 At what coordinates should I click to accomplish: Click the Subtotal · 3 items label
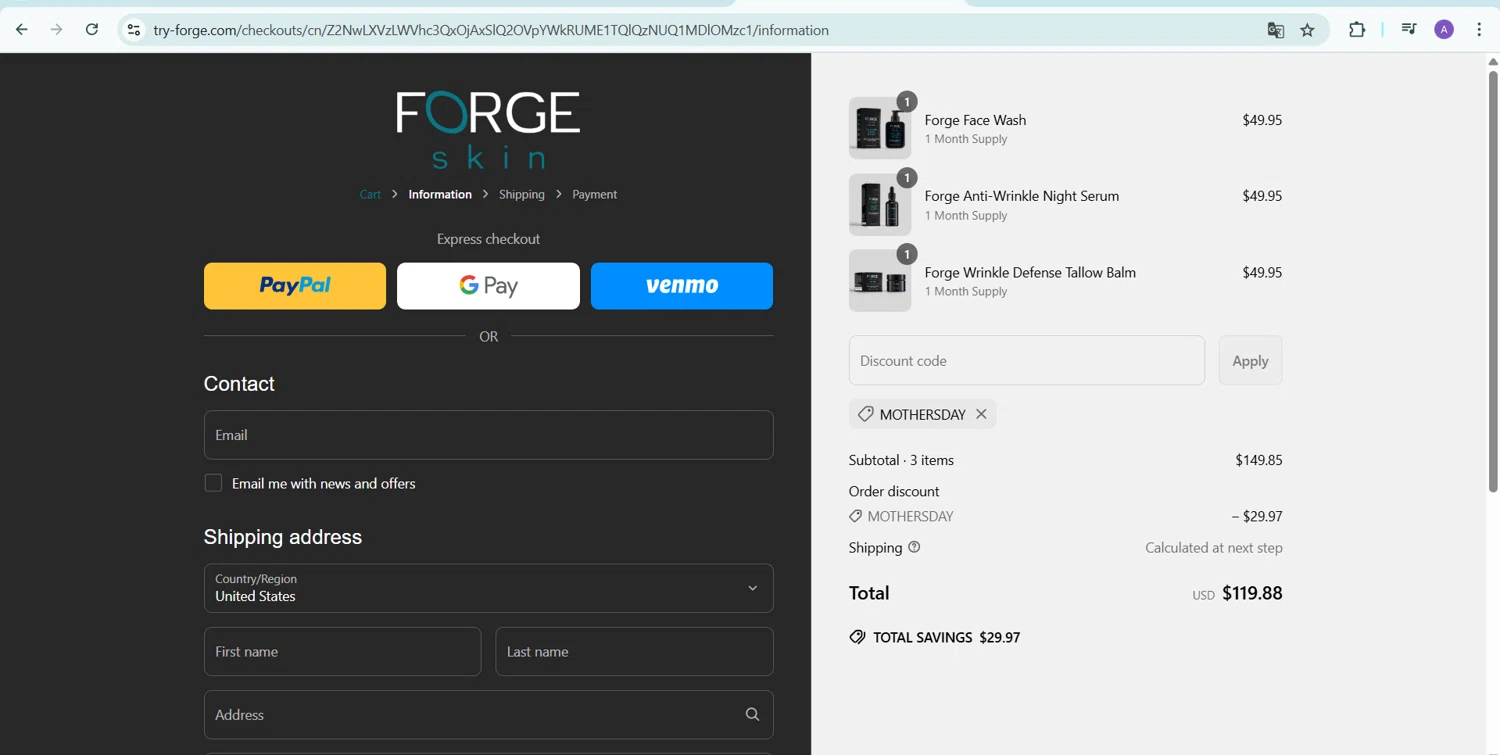tap(901, 460)
